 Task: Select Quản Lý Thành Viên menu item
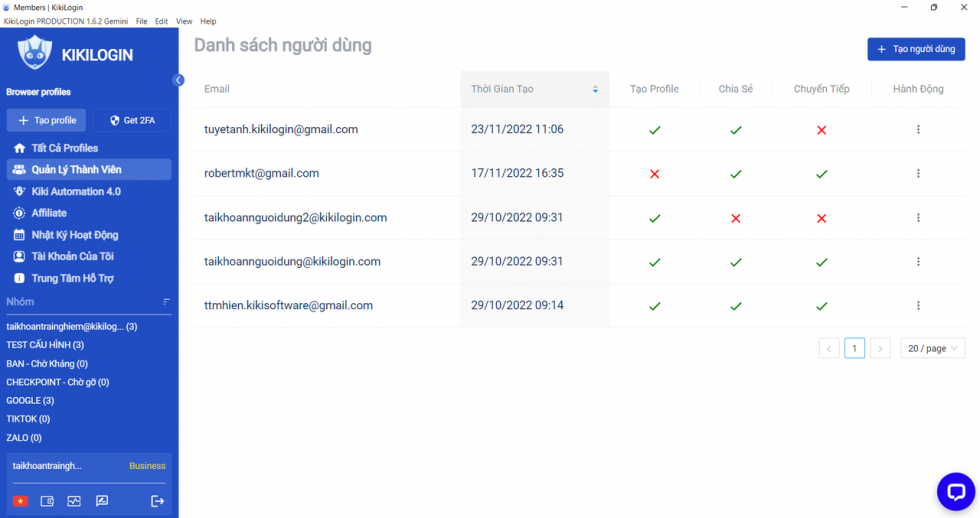tap(89, 169)
